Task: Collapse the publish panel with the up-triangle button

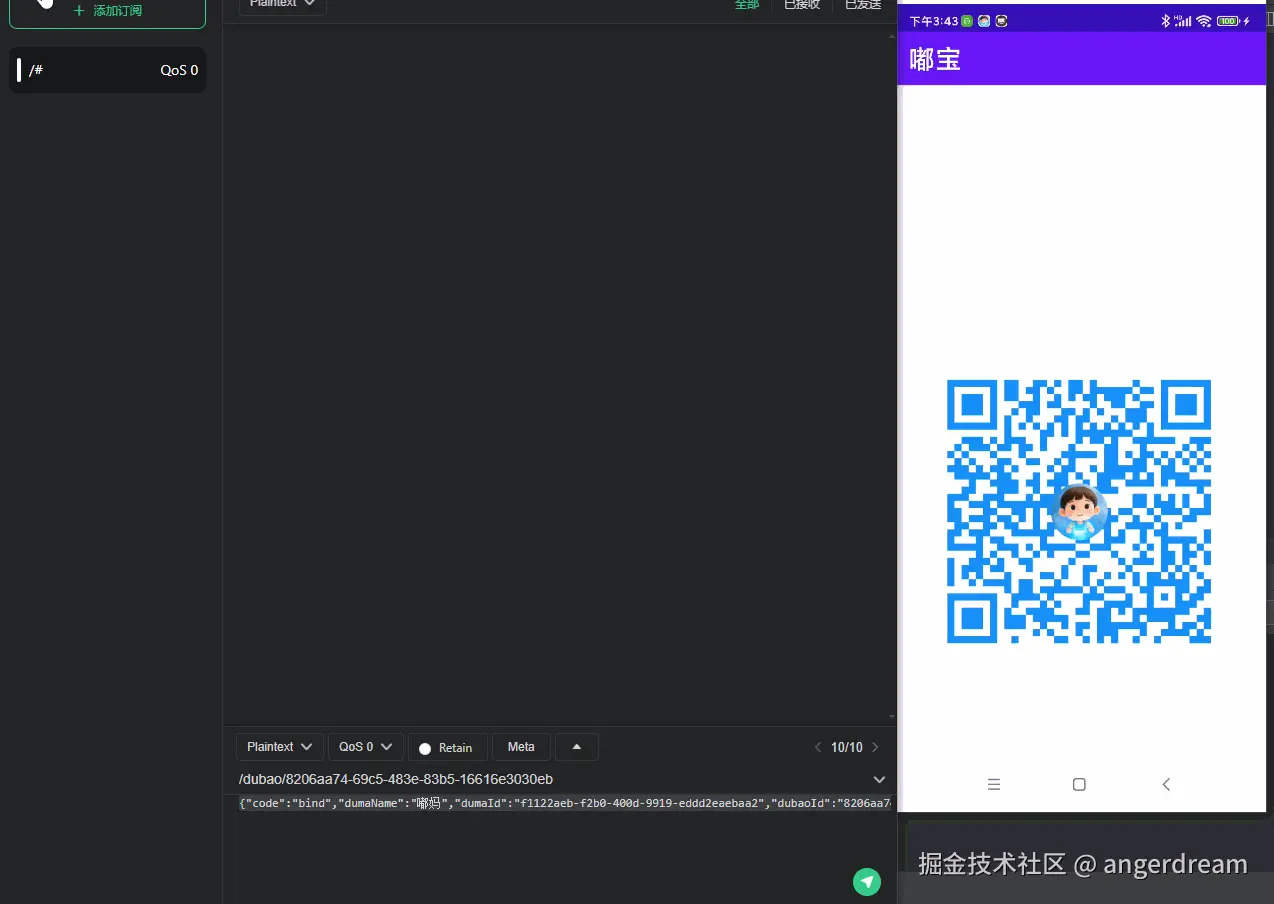Action: (577, 747)
